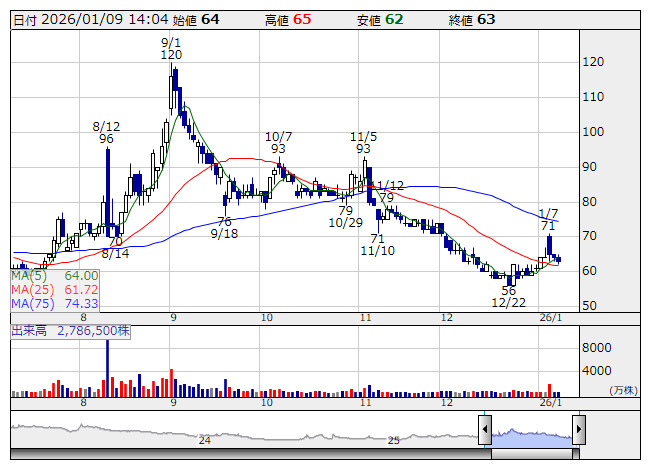Click the 日付 date and time header

tap(87, 19)
